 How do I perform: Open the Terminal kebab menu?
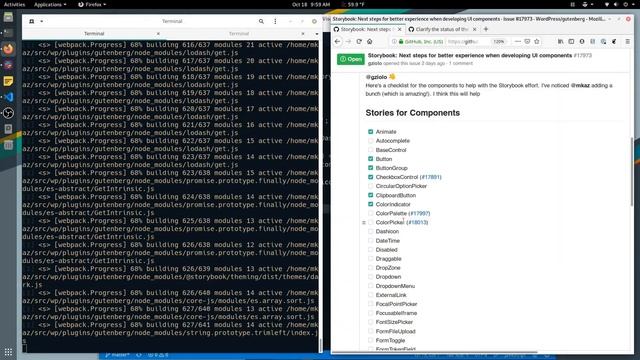click(275, 21)
